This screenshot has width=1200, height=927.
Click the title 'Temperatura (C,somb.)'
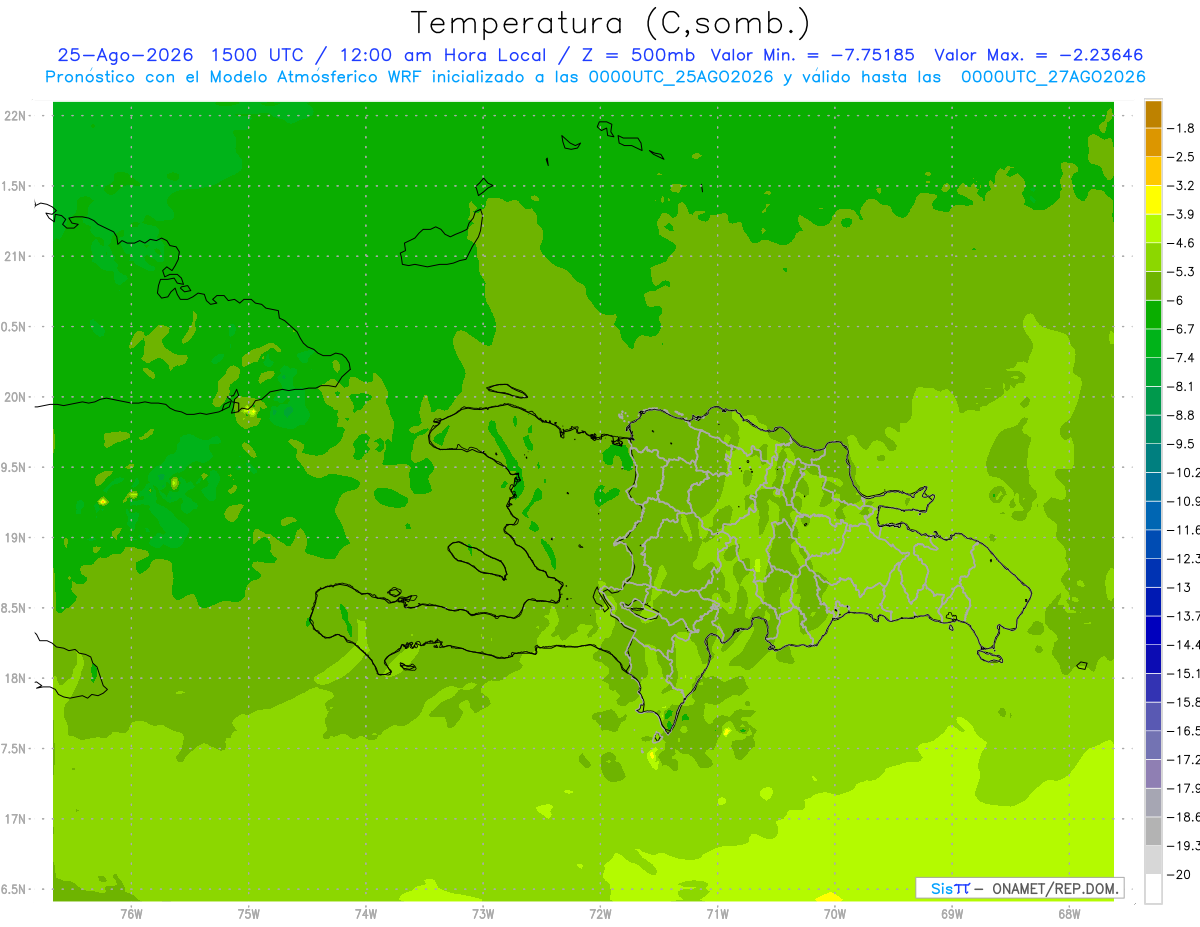610,23
